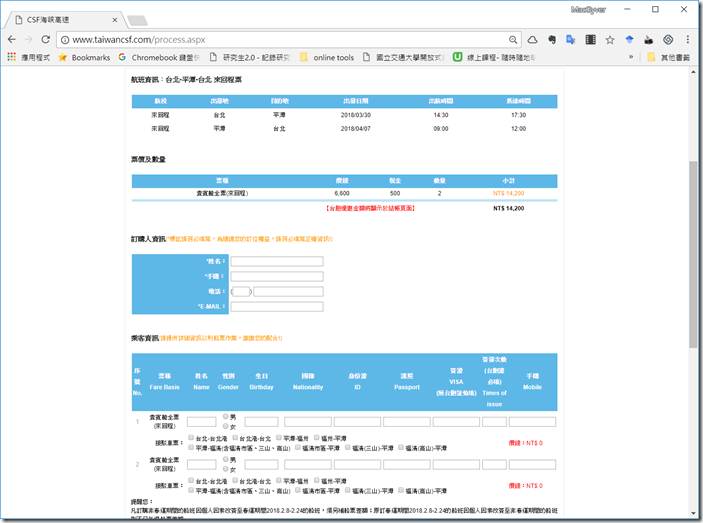703x523 pixels.
Task: Switch to the CSF海峽高速 tab
Action: (x=63, y=20)
